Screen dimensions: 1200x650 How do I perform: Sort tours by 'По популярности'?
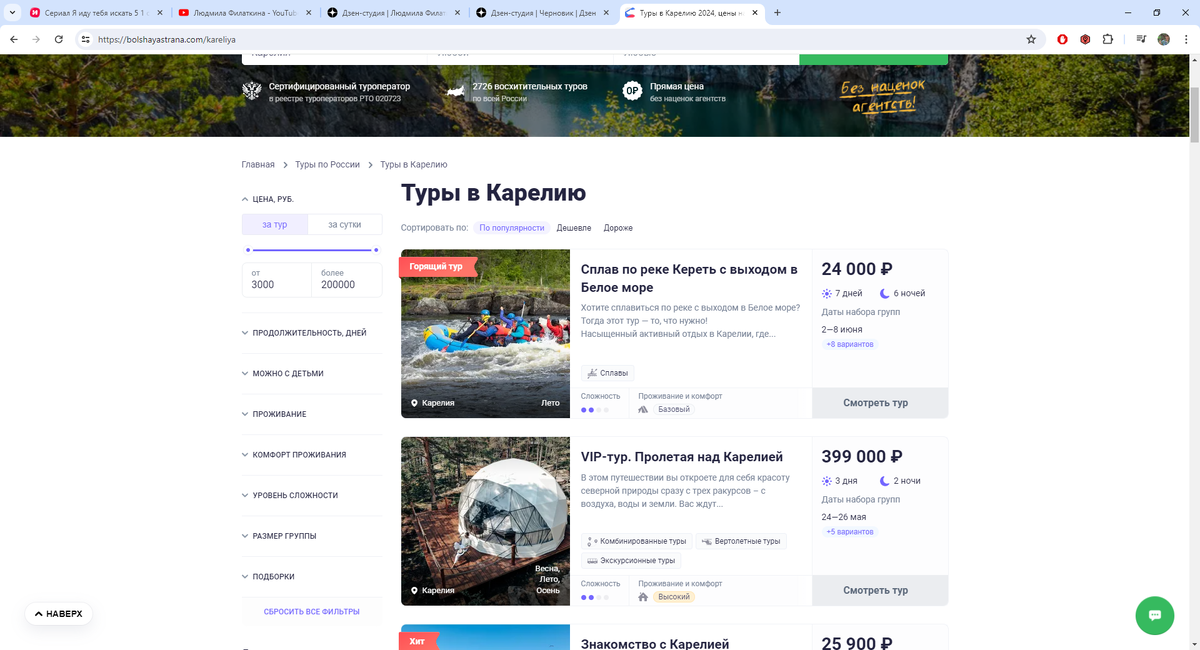(x=512, y=228)
